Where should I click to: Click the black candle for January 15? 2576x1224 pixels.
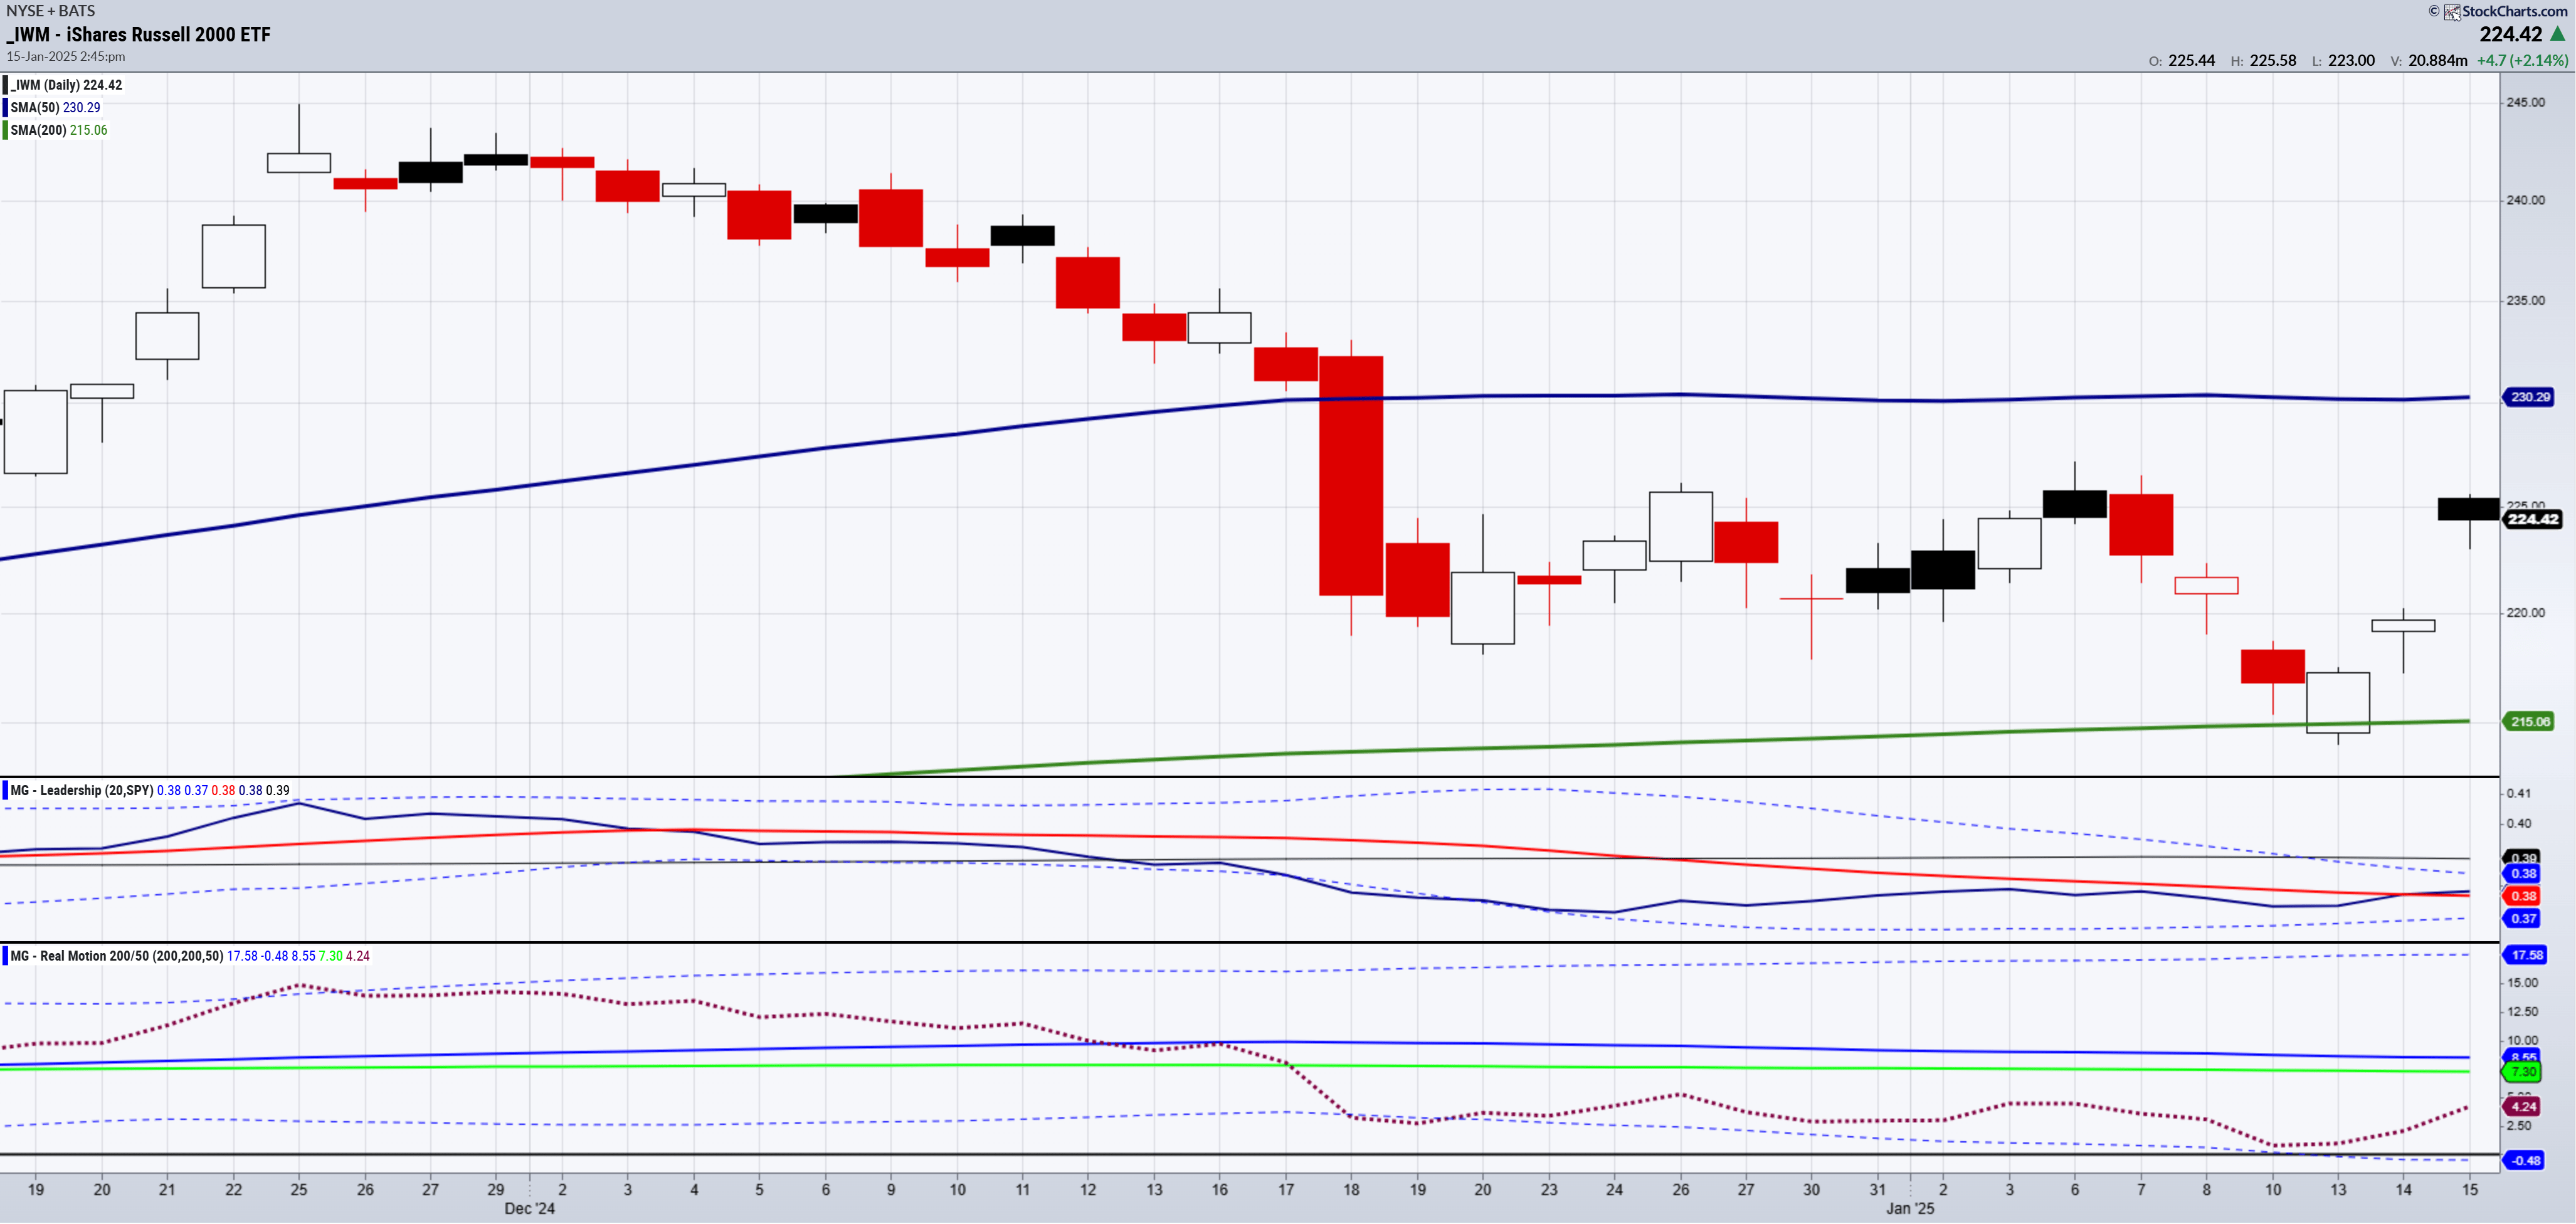pos(2469,509)
